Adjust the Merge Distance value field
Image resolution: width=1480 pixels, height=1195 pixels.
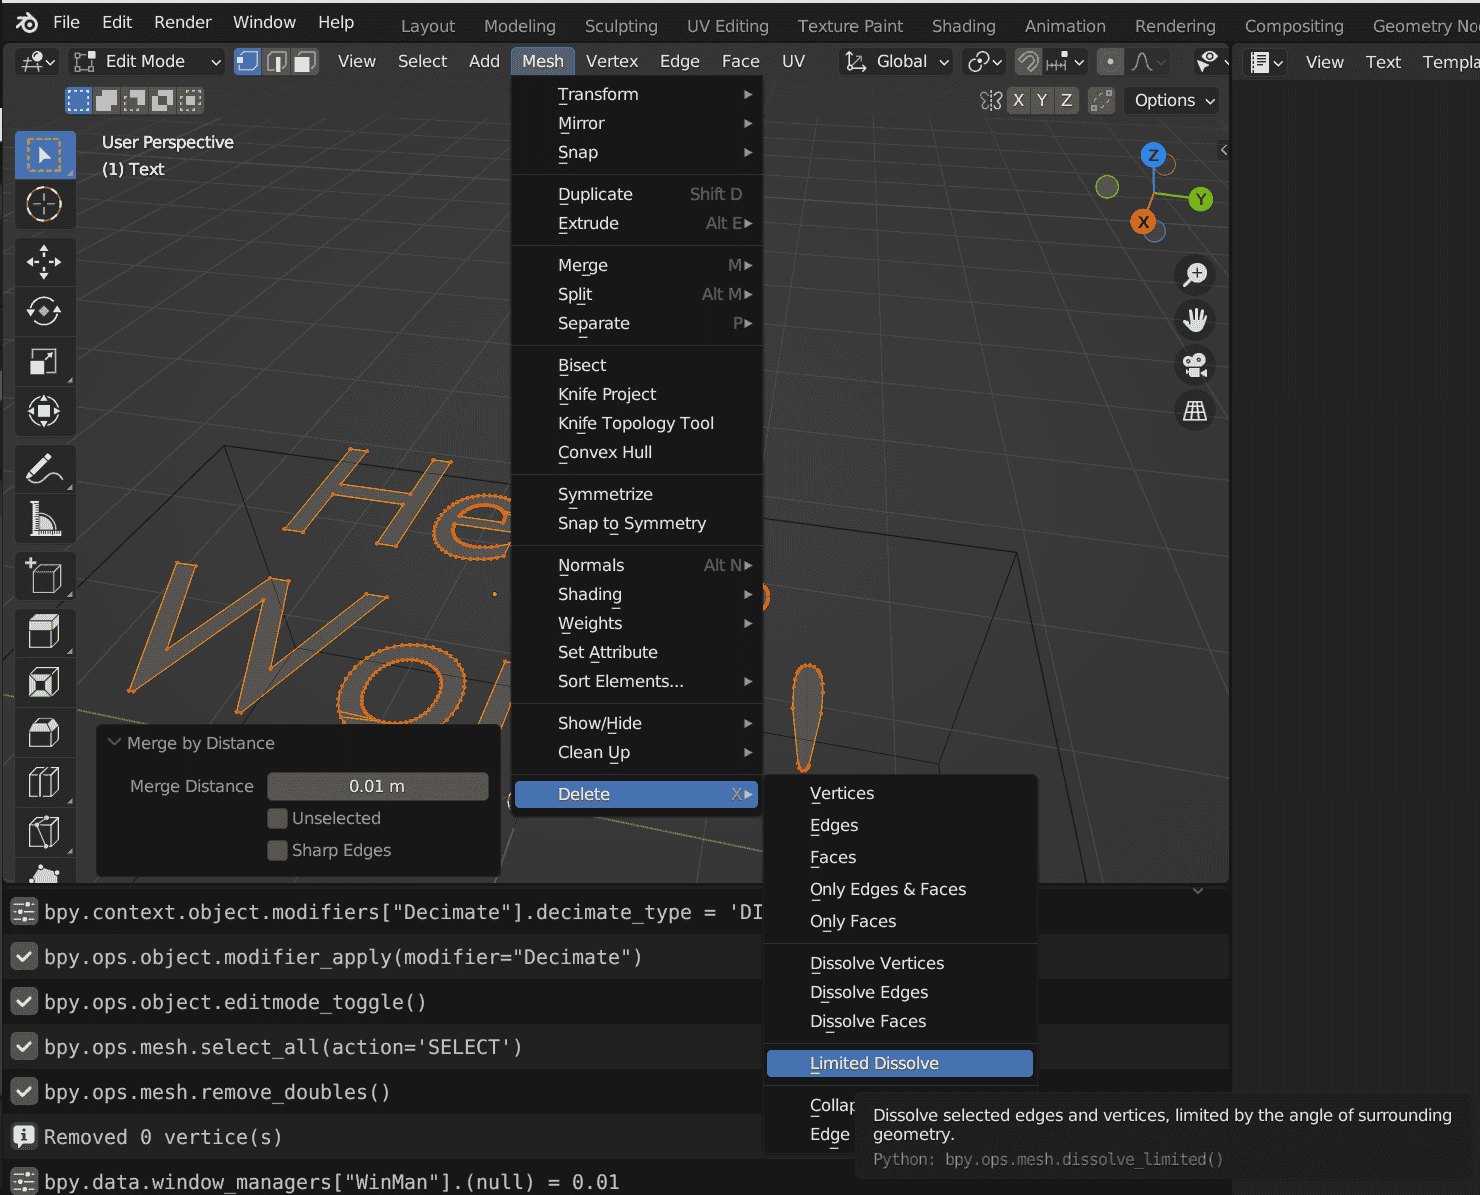[x=377, y=786]
